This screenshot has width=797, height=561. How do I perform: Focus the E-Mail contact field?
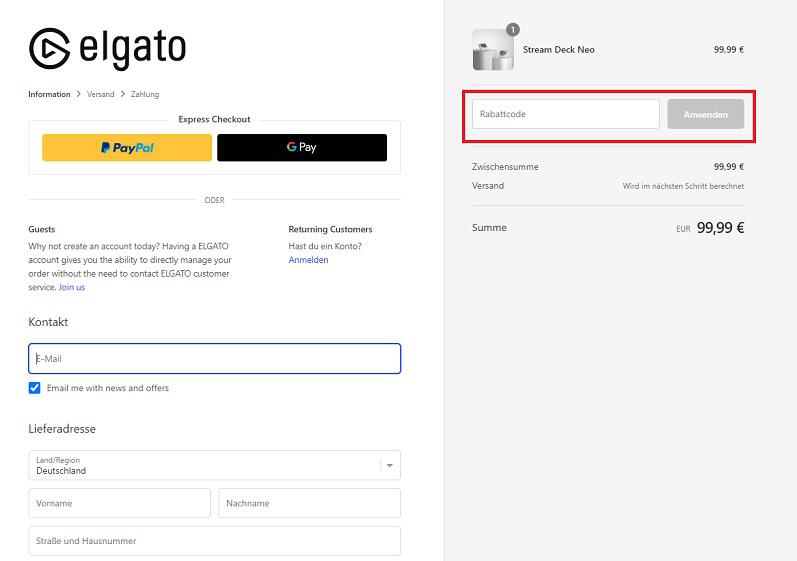[x=214, y=359]
